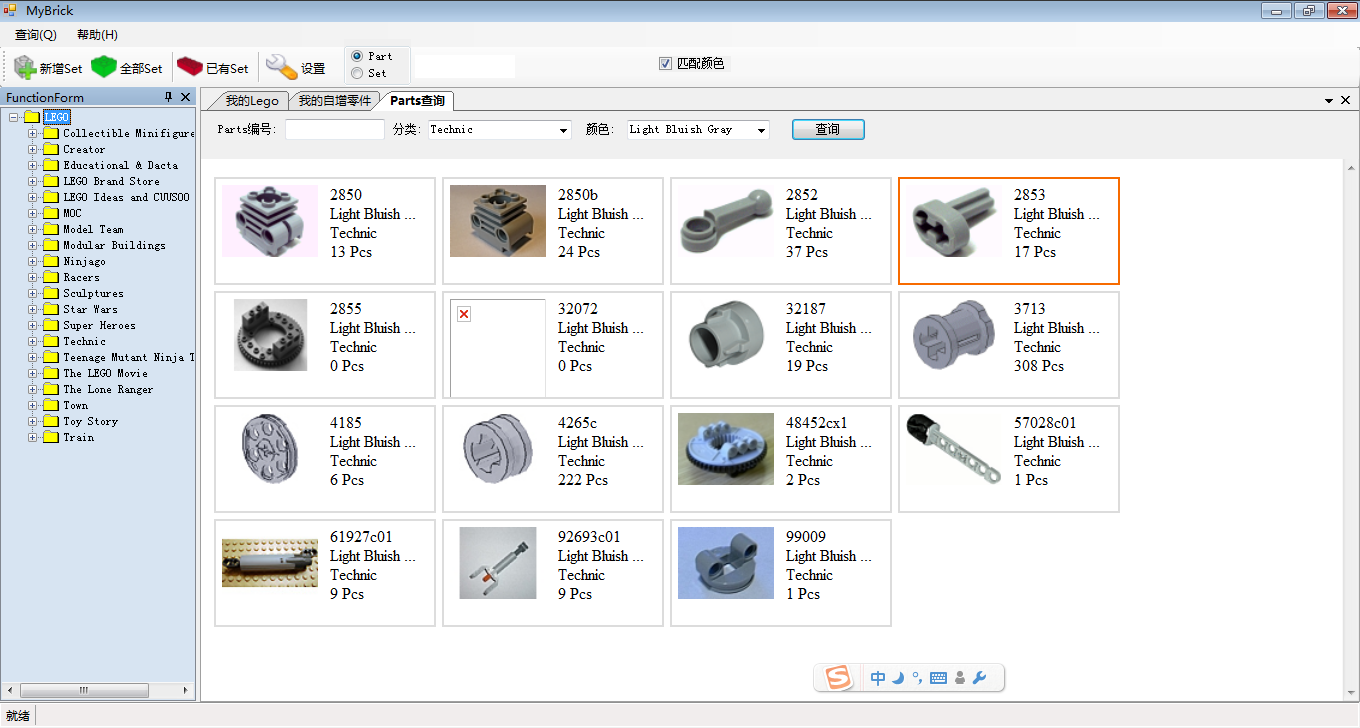The height and width of the screenshot is (728, 1360).
Task: Select the Parts查询 tab
Action: (x=417, y=101)
